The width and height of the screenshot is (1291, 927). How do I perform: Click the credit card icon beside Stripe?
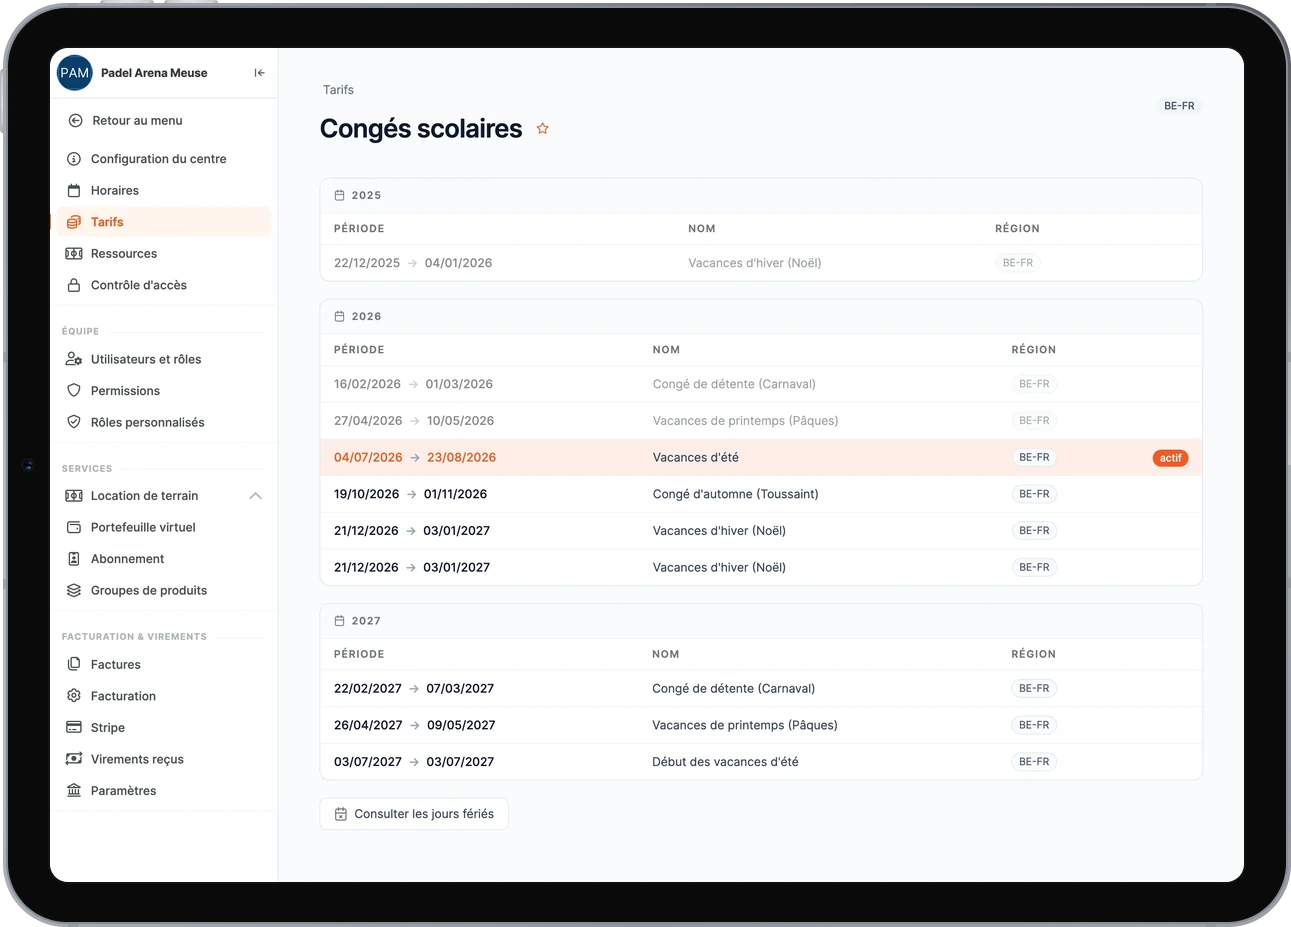(74, 728)
